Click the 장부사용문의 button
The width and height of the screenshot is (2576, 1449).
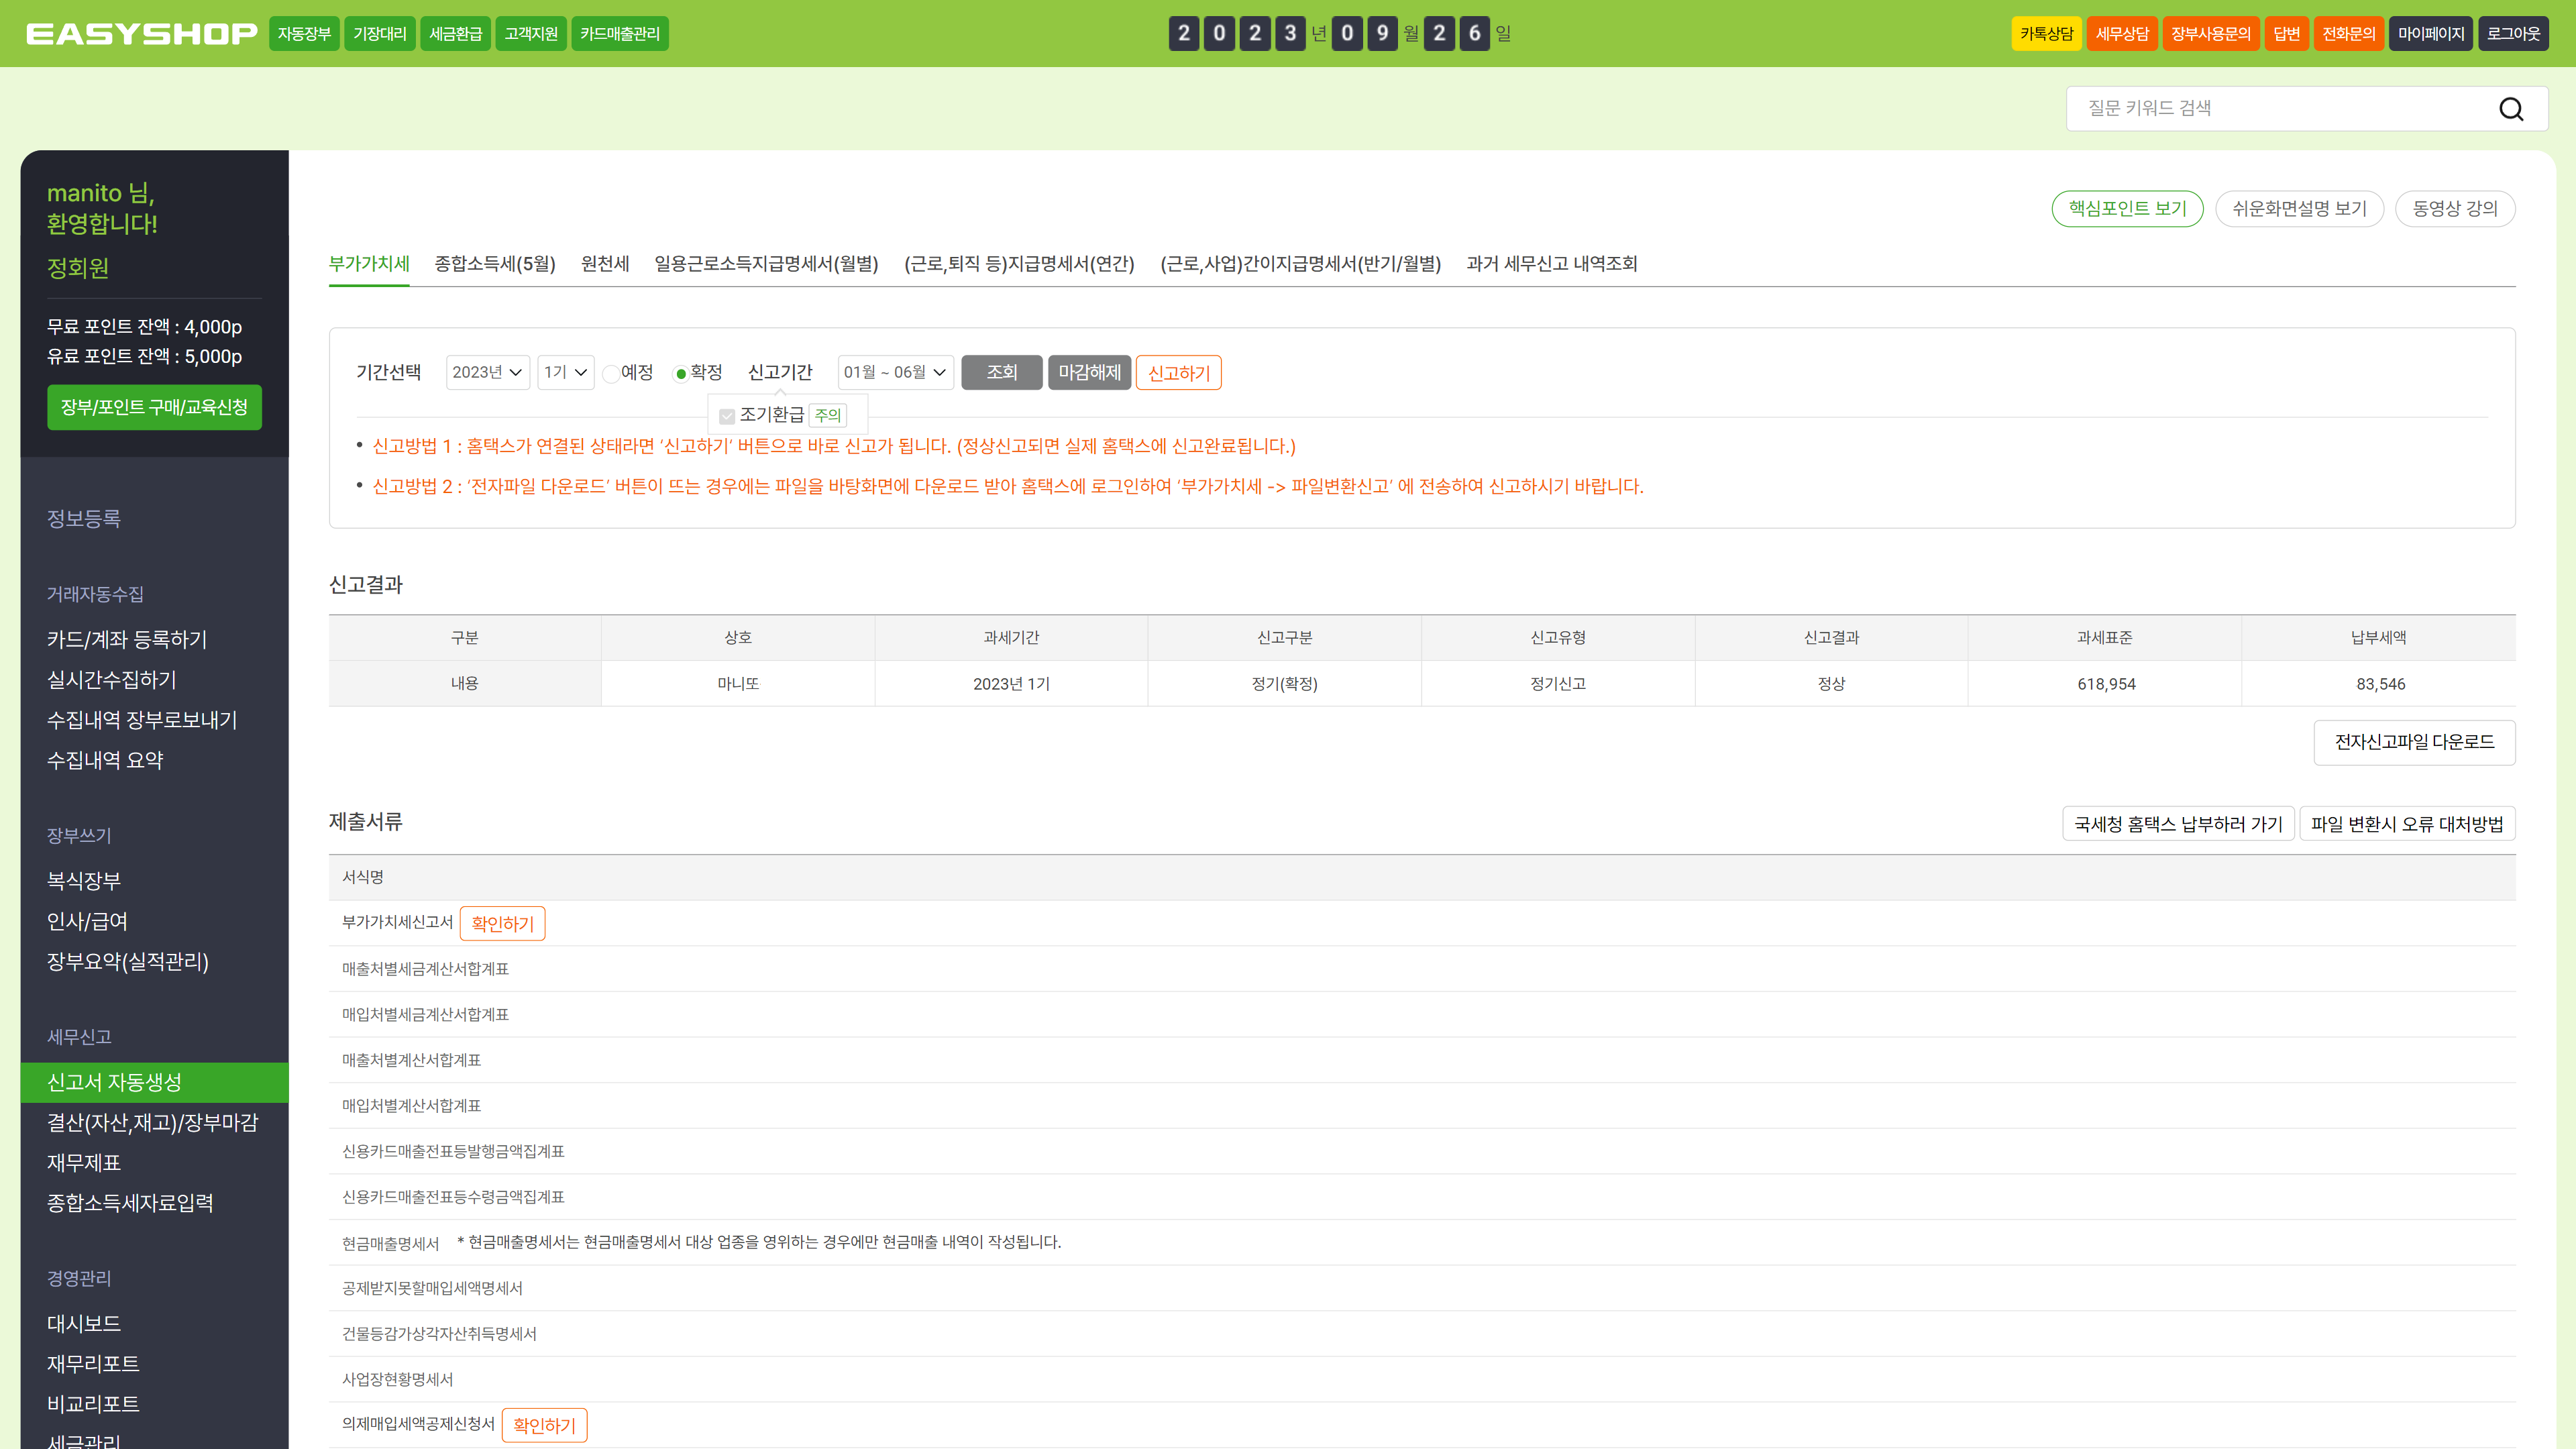2211,34
